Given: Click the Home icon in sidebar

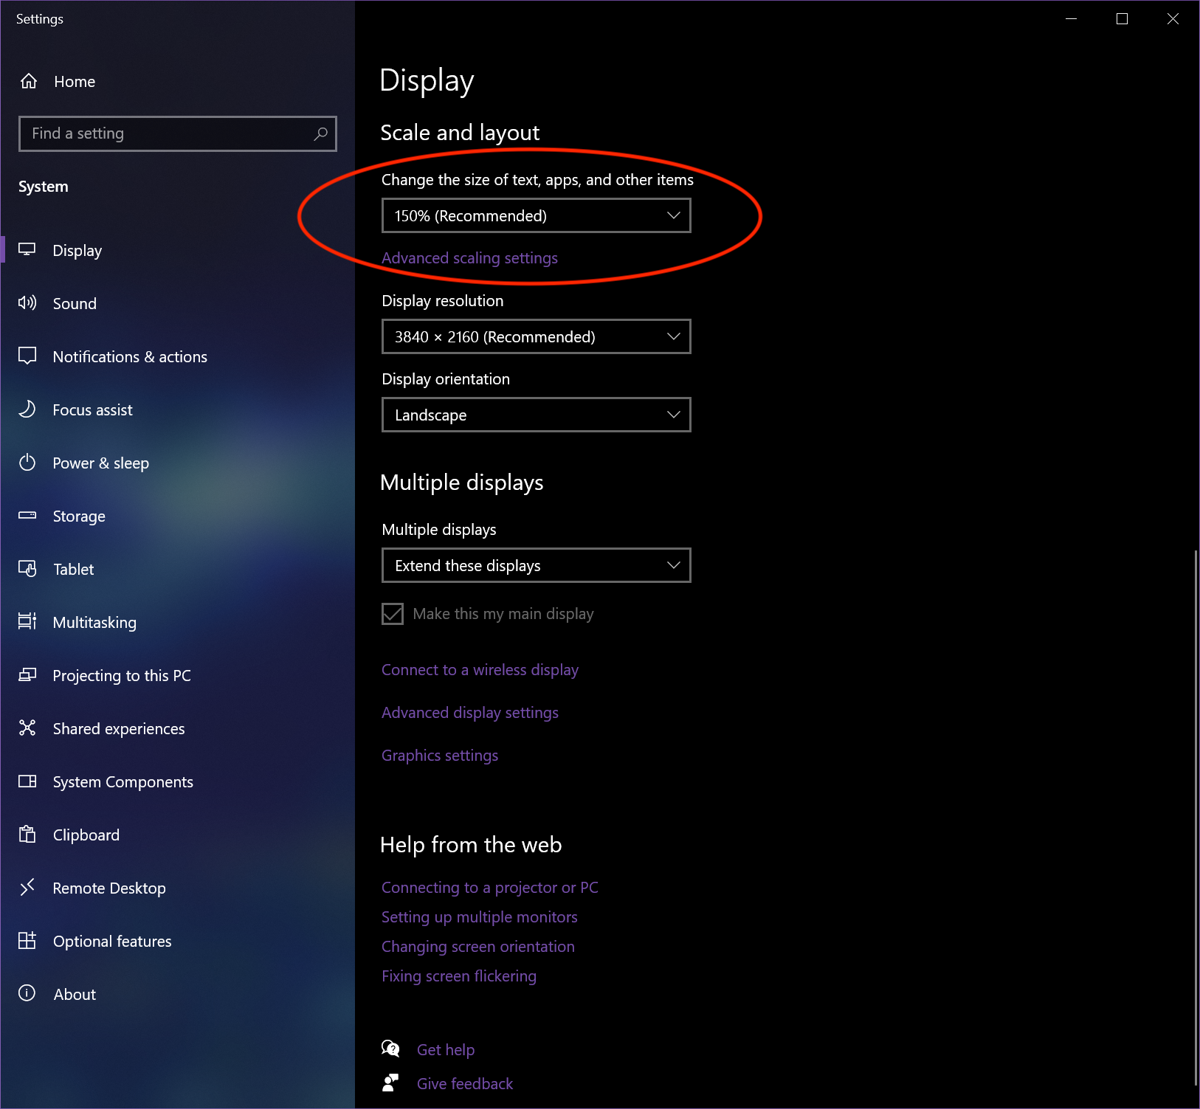Looking at the screenshot, I should (x=28, y=81).
